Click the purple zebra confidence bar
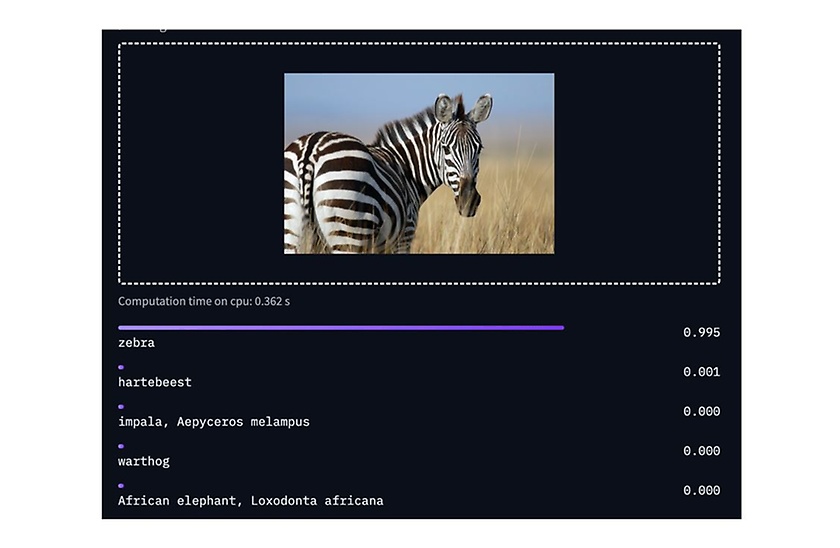This screenshot has height=548, width=840. [x=341, y=327]
